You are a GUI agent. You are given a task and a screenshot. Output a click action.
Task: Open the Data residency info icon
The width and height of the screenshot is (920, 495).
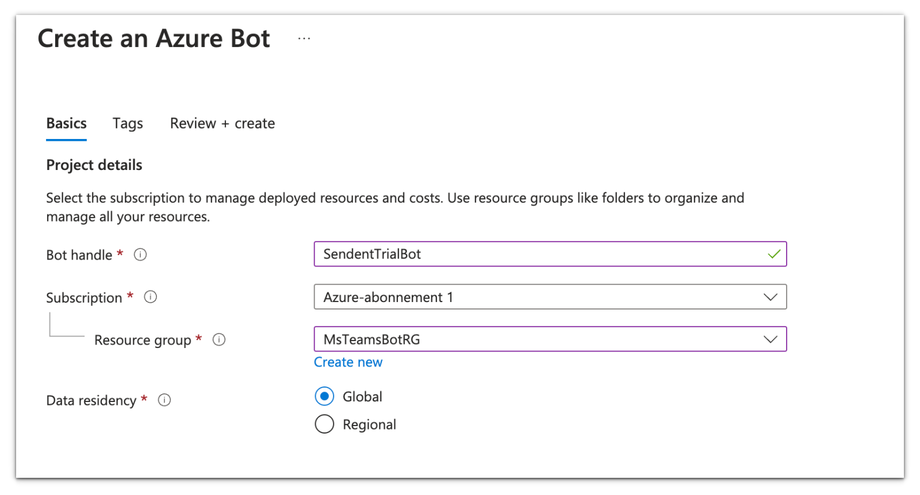(x=164, y=400)
